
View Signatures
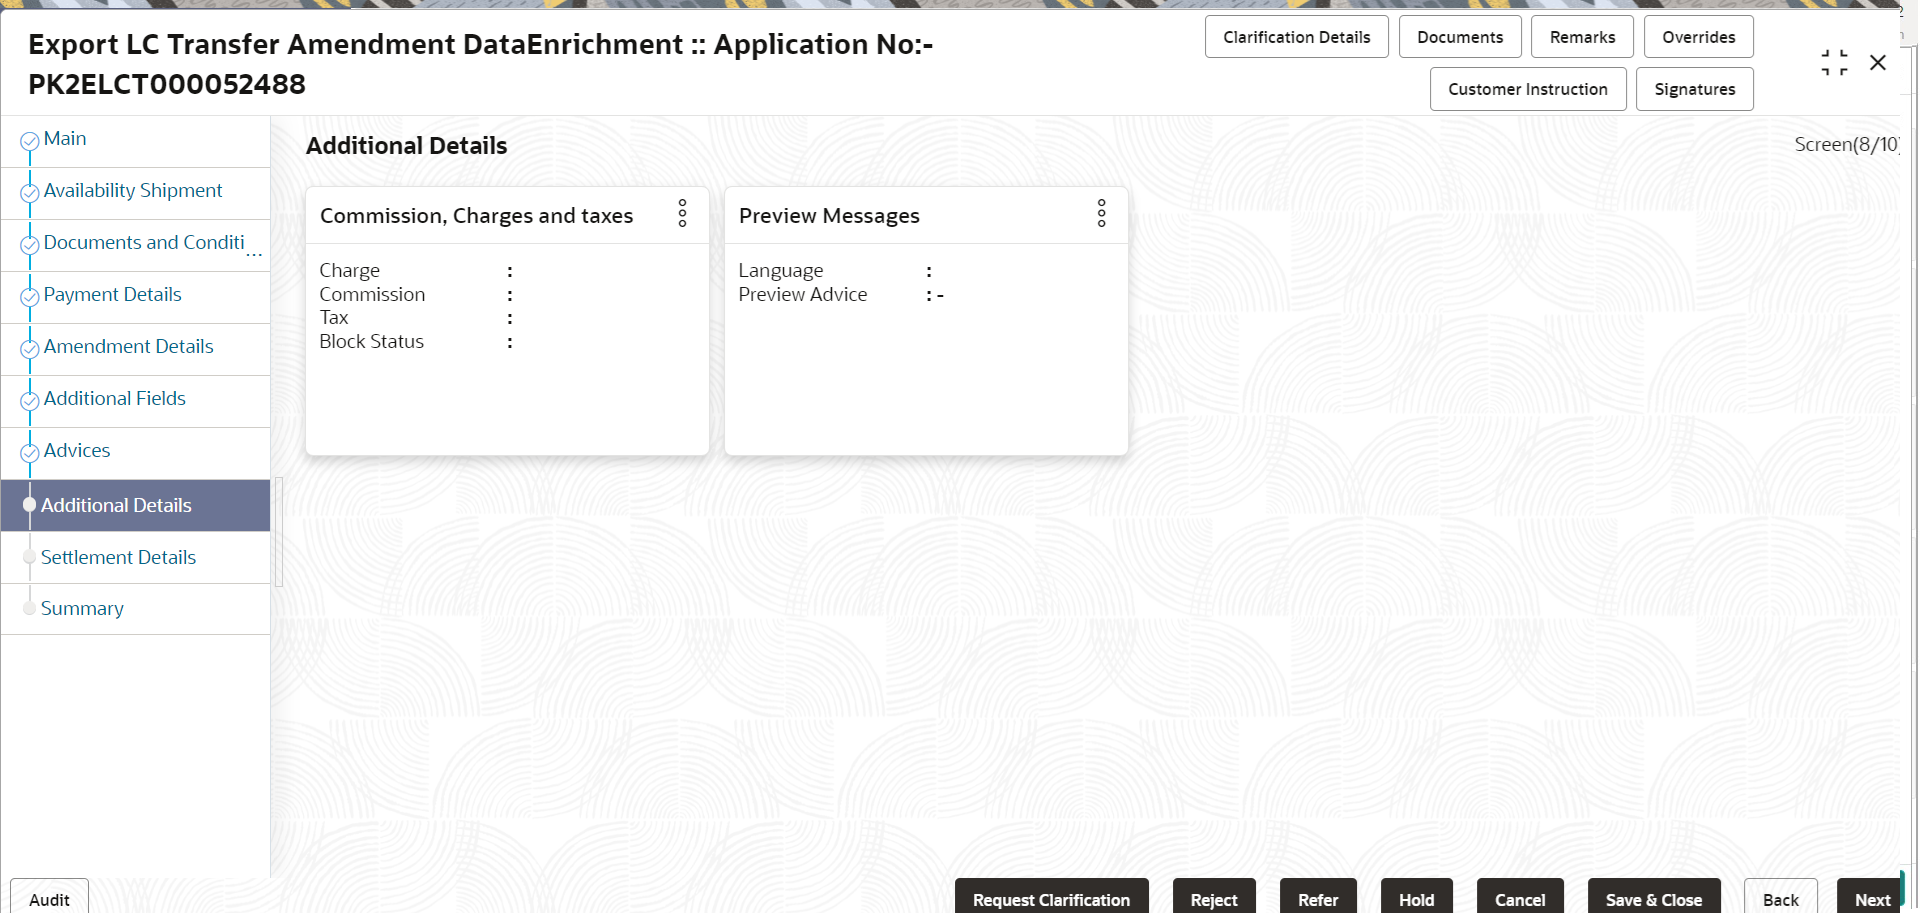(1694, 89)
